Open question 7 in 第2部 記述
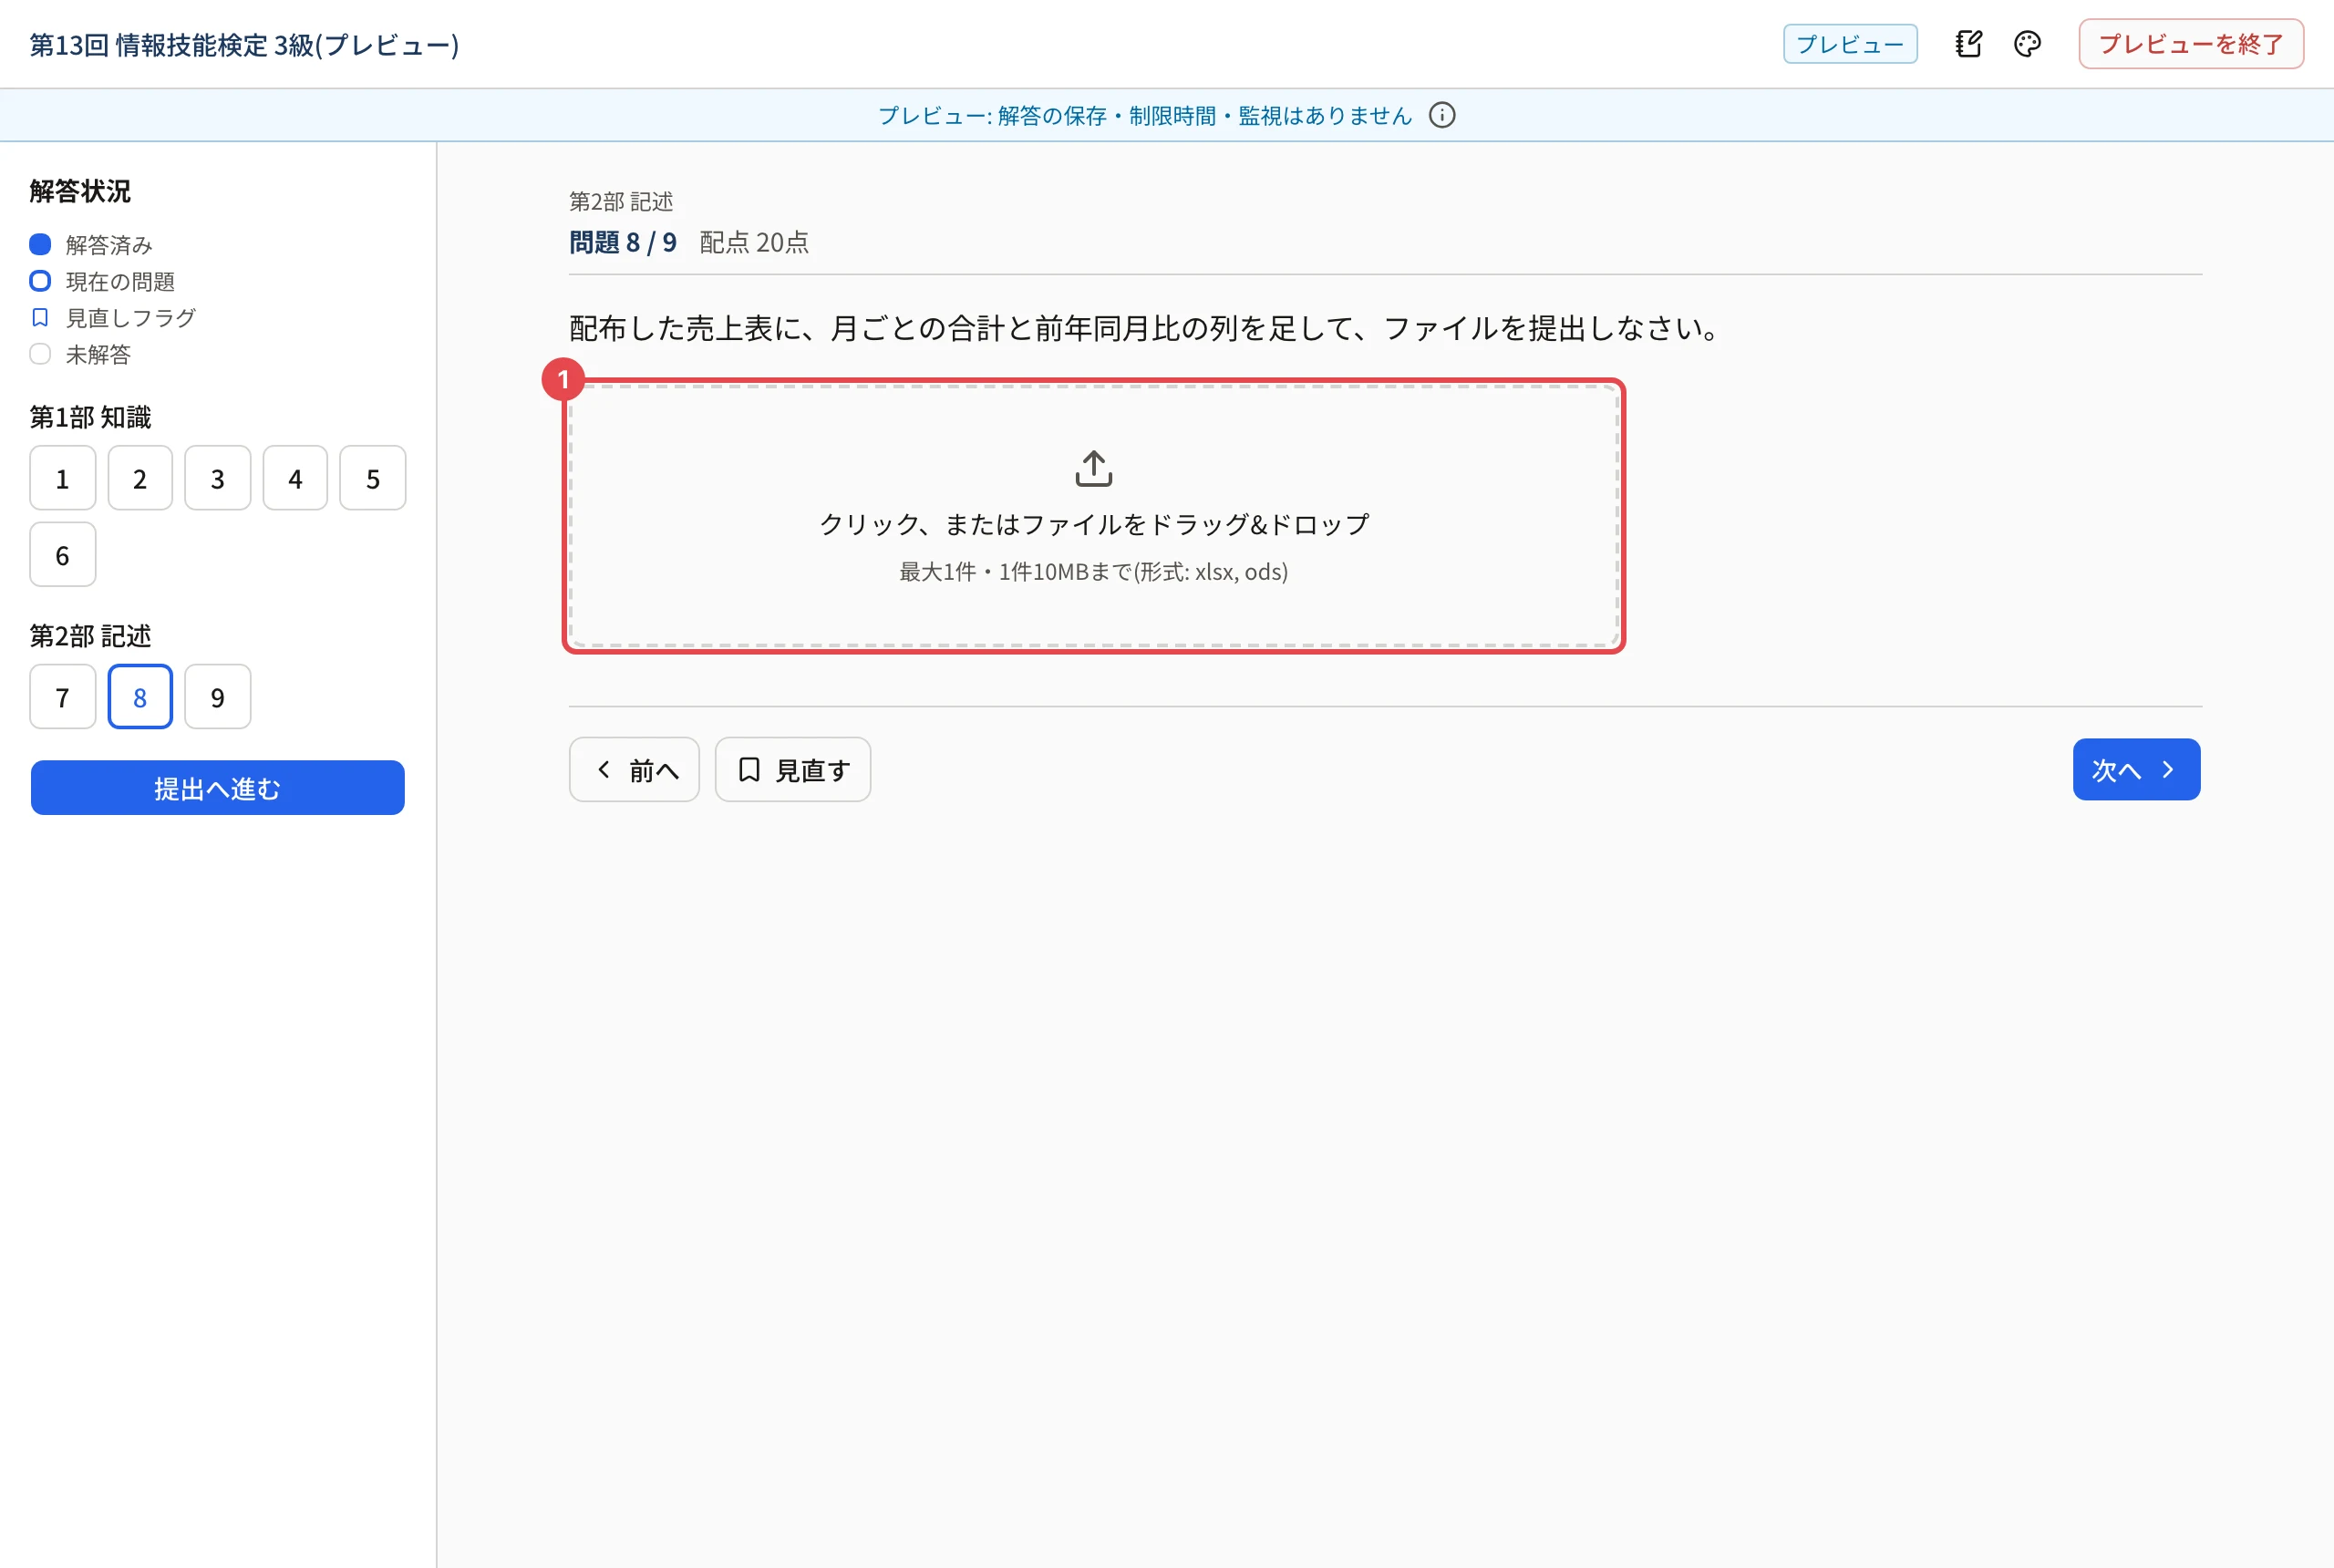Screen dimensions: 2334x1568 point(63,697)
